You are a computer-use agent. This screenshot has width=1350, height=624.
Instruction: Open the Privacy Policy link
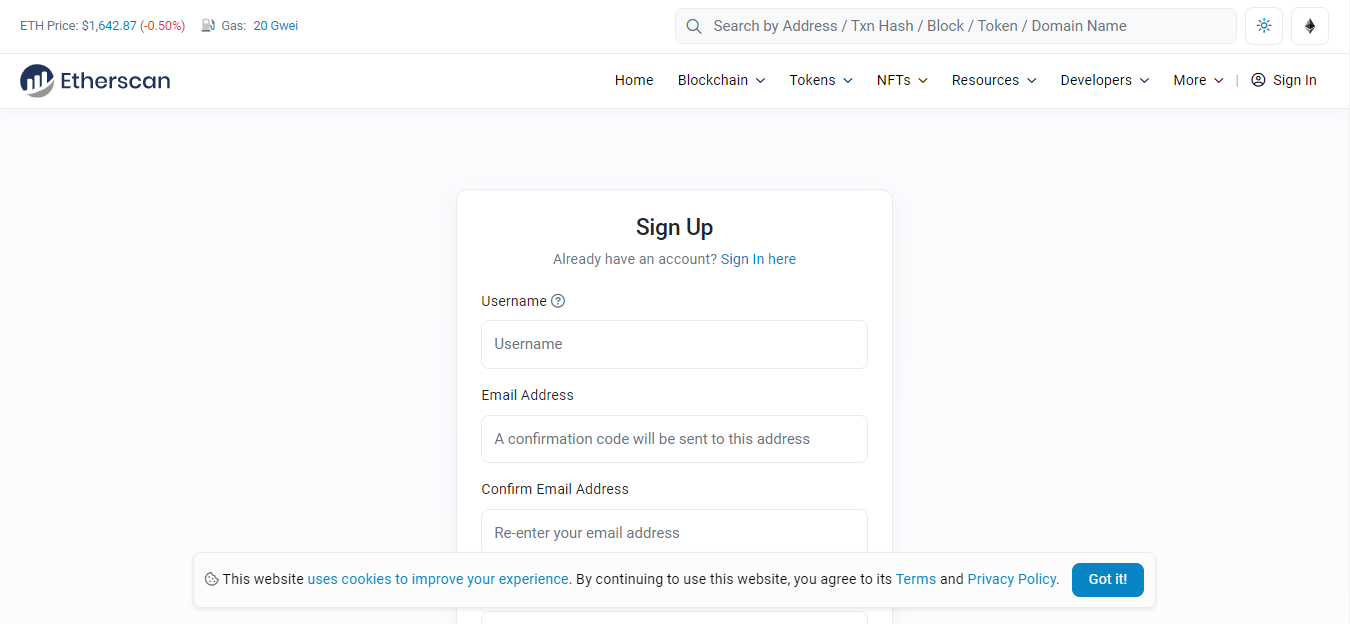[1011, 579]
